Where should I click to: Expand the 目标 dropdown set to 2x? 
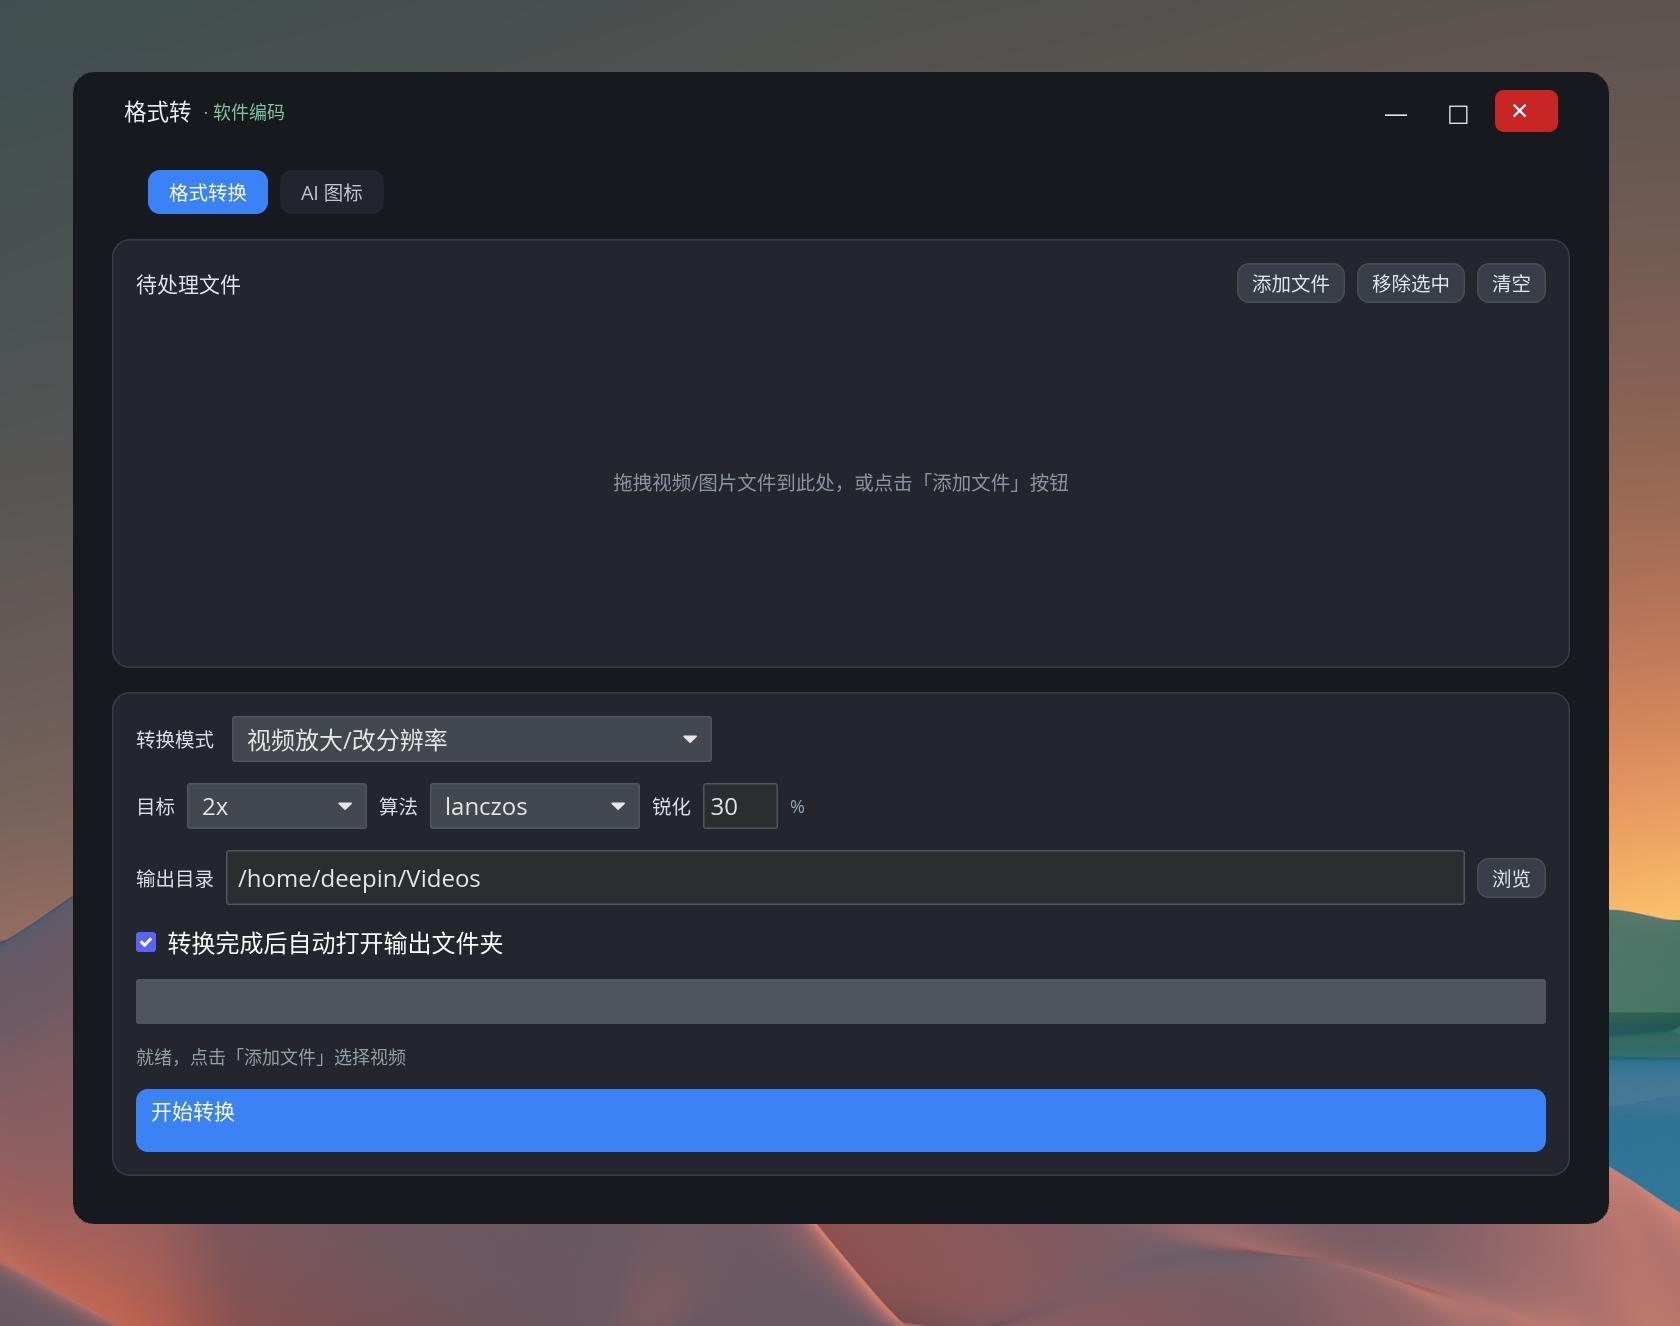tap(277, 806)
